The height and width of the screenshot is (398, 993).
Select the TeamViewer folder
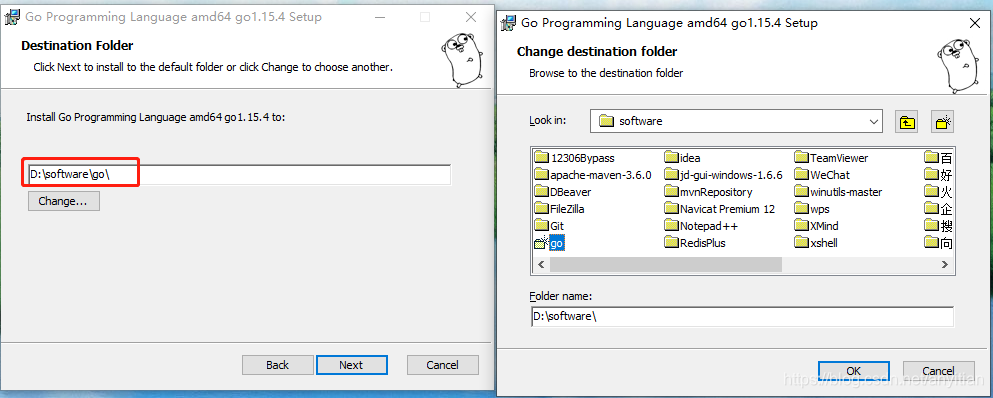(832, 158)
